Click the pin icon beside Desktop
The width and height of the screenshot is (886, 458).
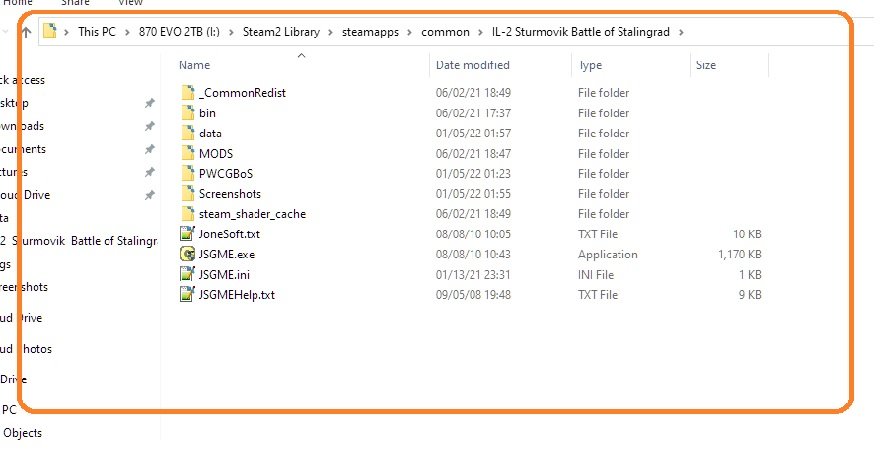click(149, 103)
